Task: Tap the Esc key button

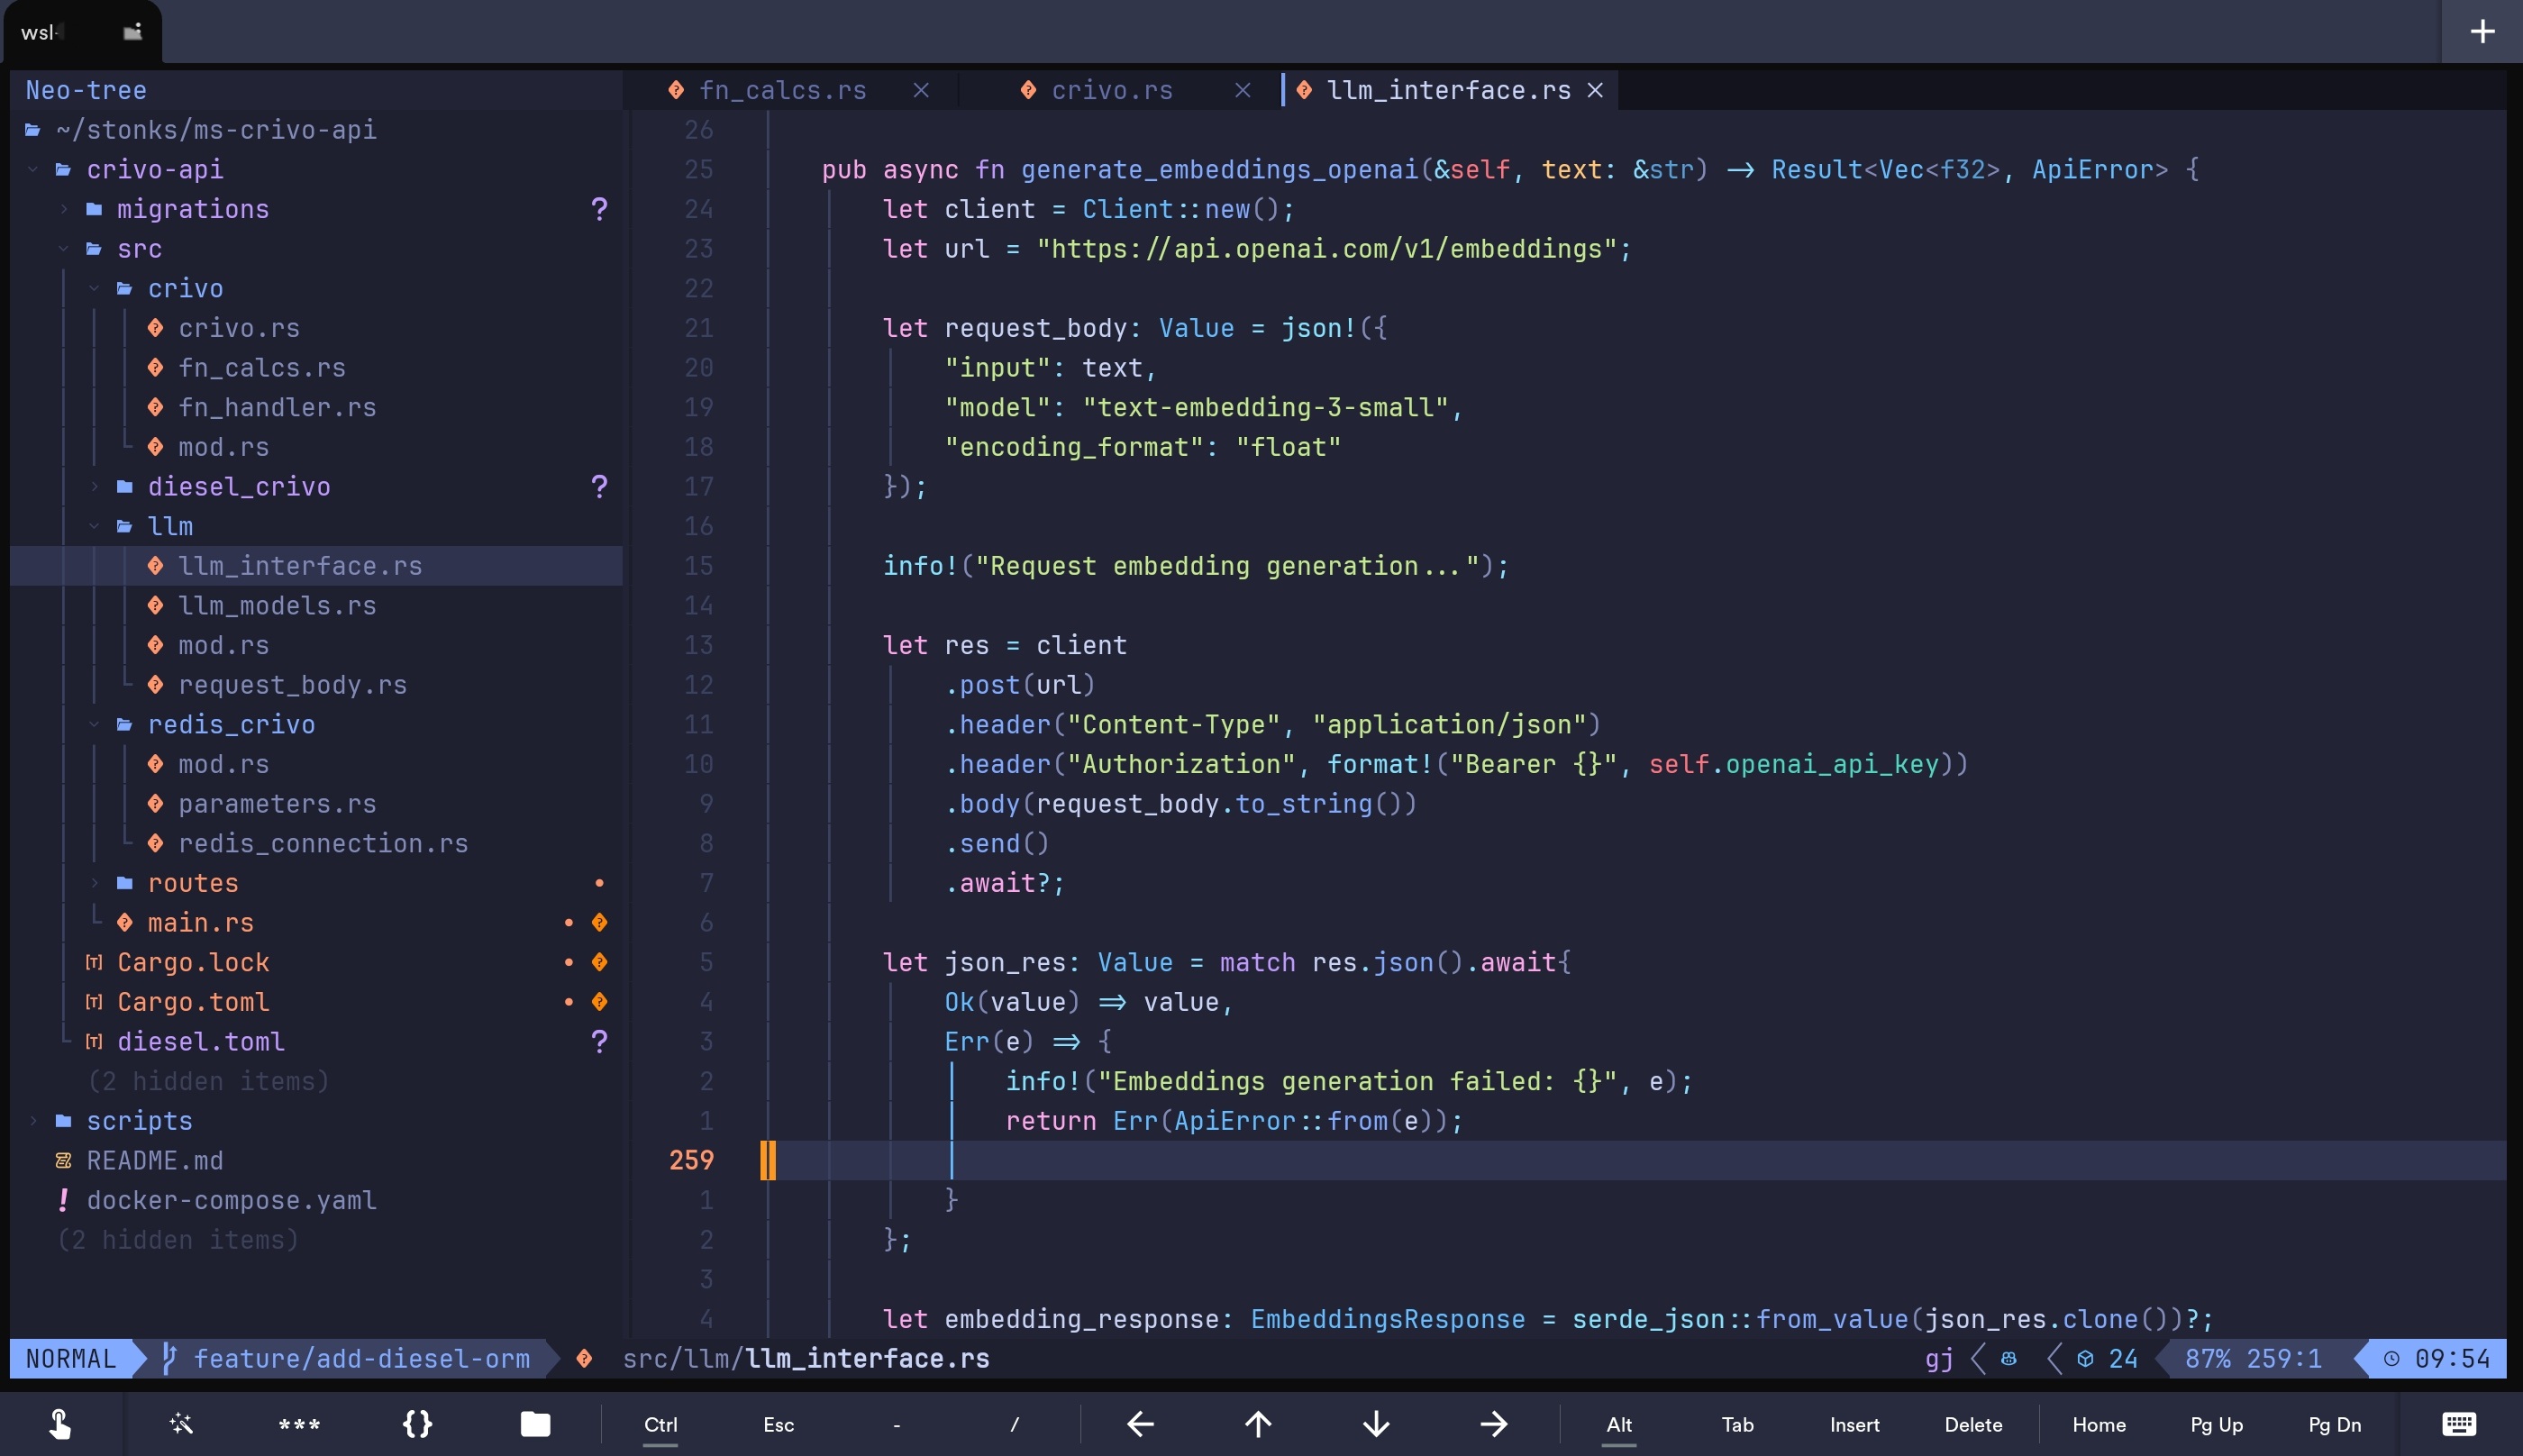Action: (778, 1424)
